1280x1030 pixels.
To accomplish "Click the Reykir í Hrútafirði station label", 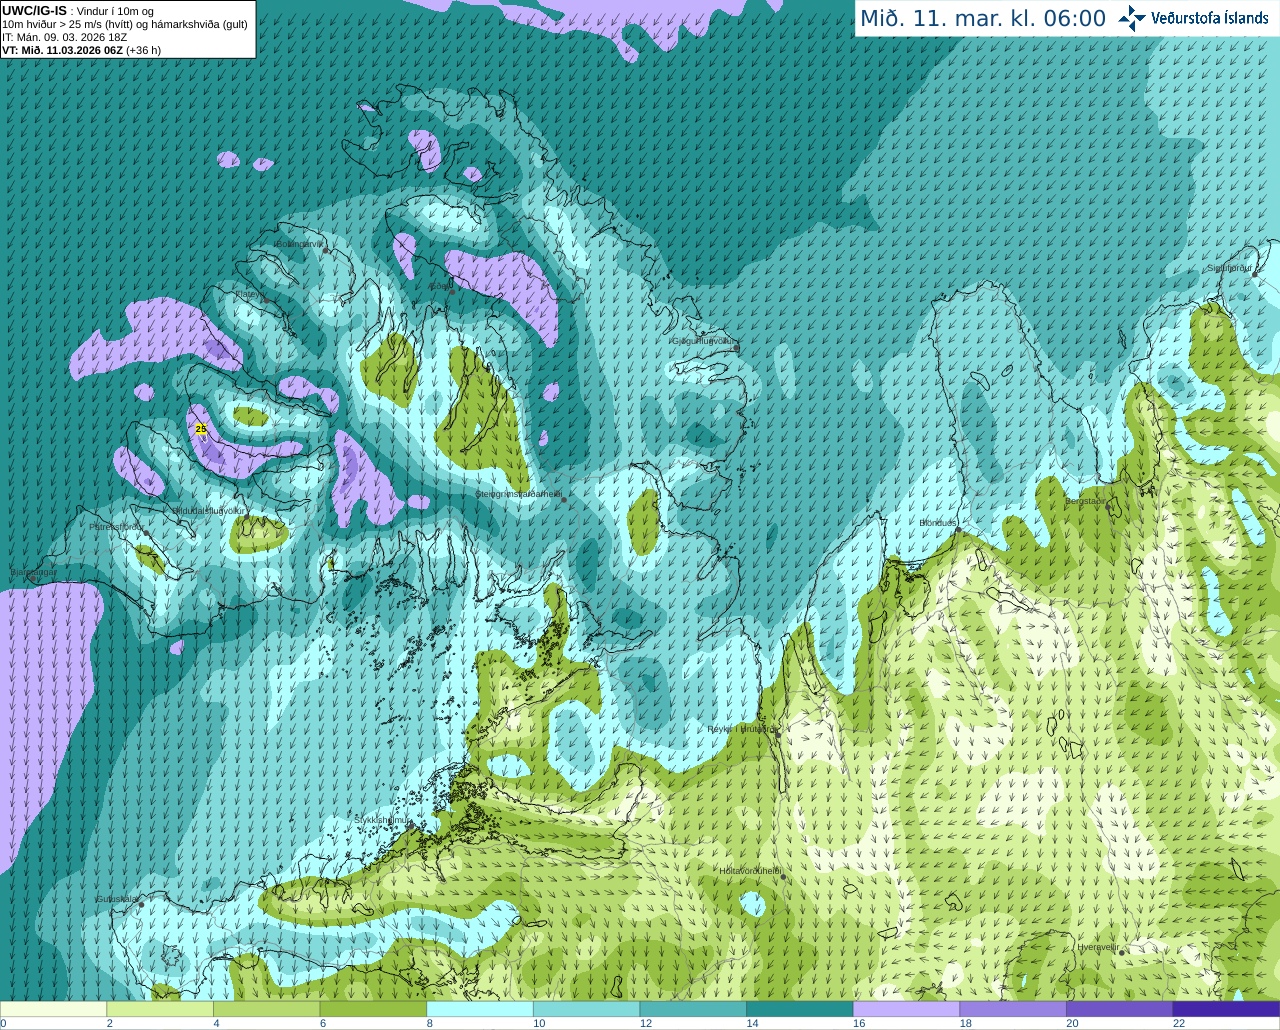I will (740, 729).
